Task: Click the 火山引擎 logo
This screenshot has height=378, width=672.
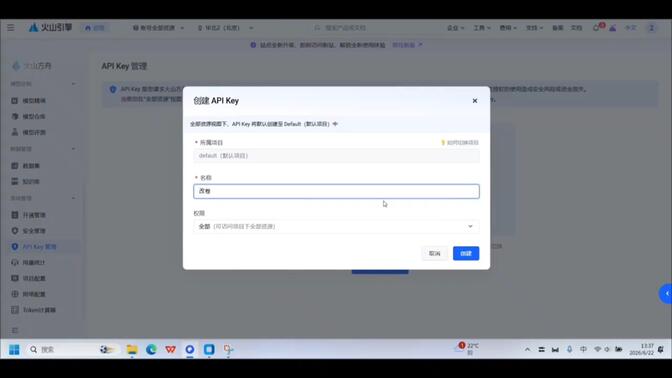Action: click(50, 27)
